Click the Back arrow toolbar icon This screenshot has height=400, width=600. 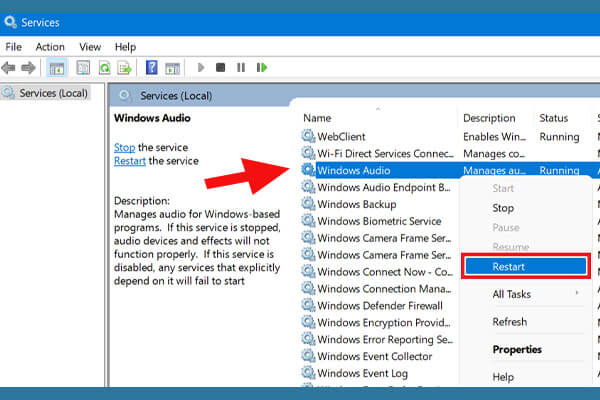(x=8, y=68)
